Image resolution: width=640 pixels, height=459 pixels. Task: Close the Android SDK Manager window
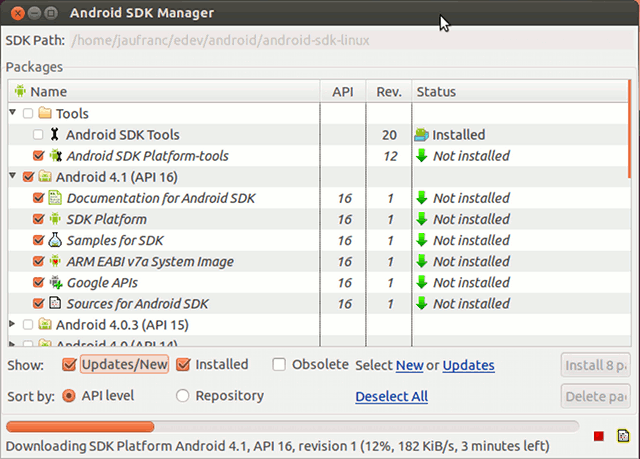click(18, 13)
